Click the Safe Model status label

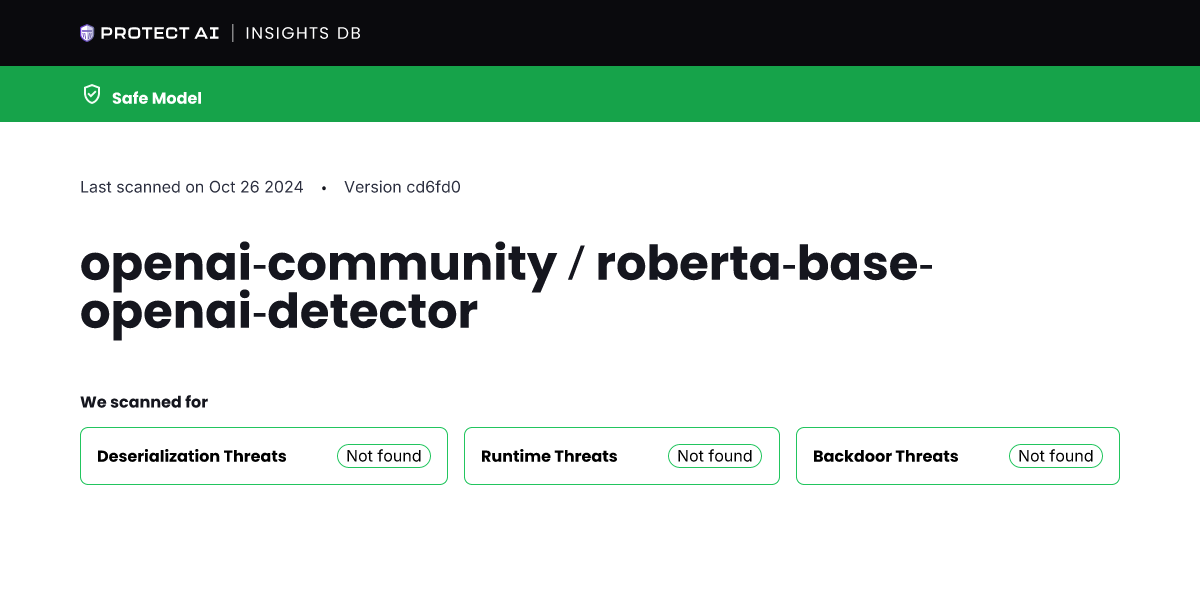click(157, 98)
